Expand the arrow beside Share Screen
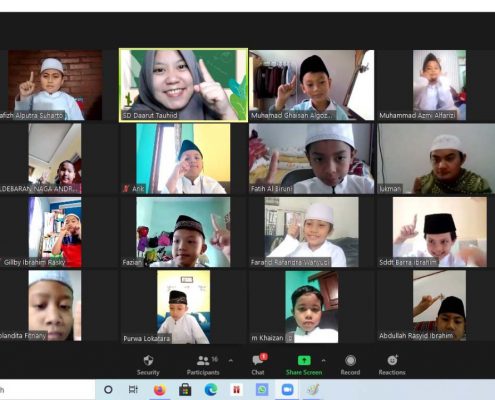 click(x=323, y=360)
